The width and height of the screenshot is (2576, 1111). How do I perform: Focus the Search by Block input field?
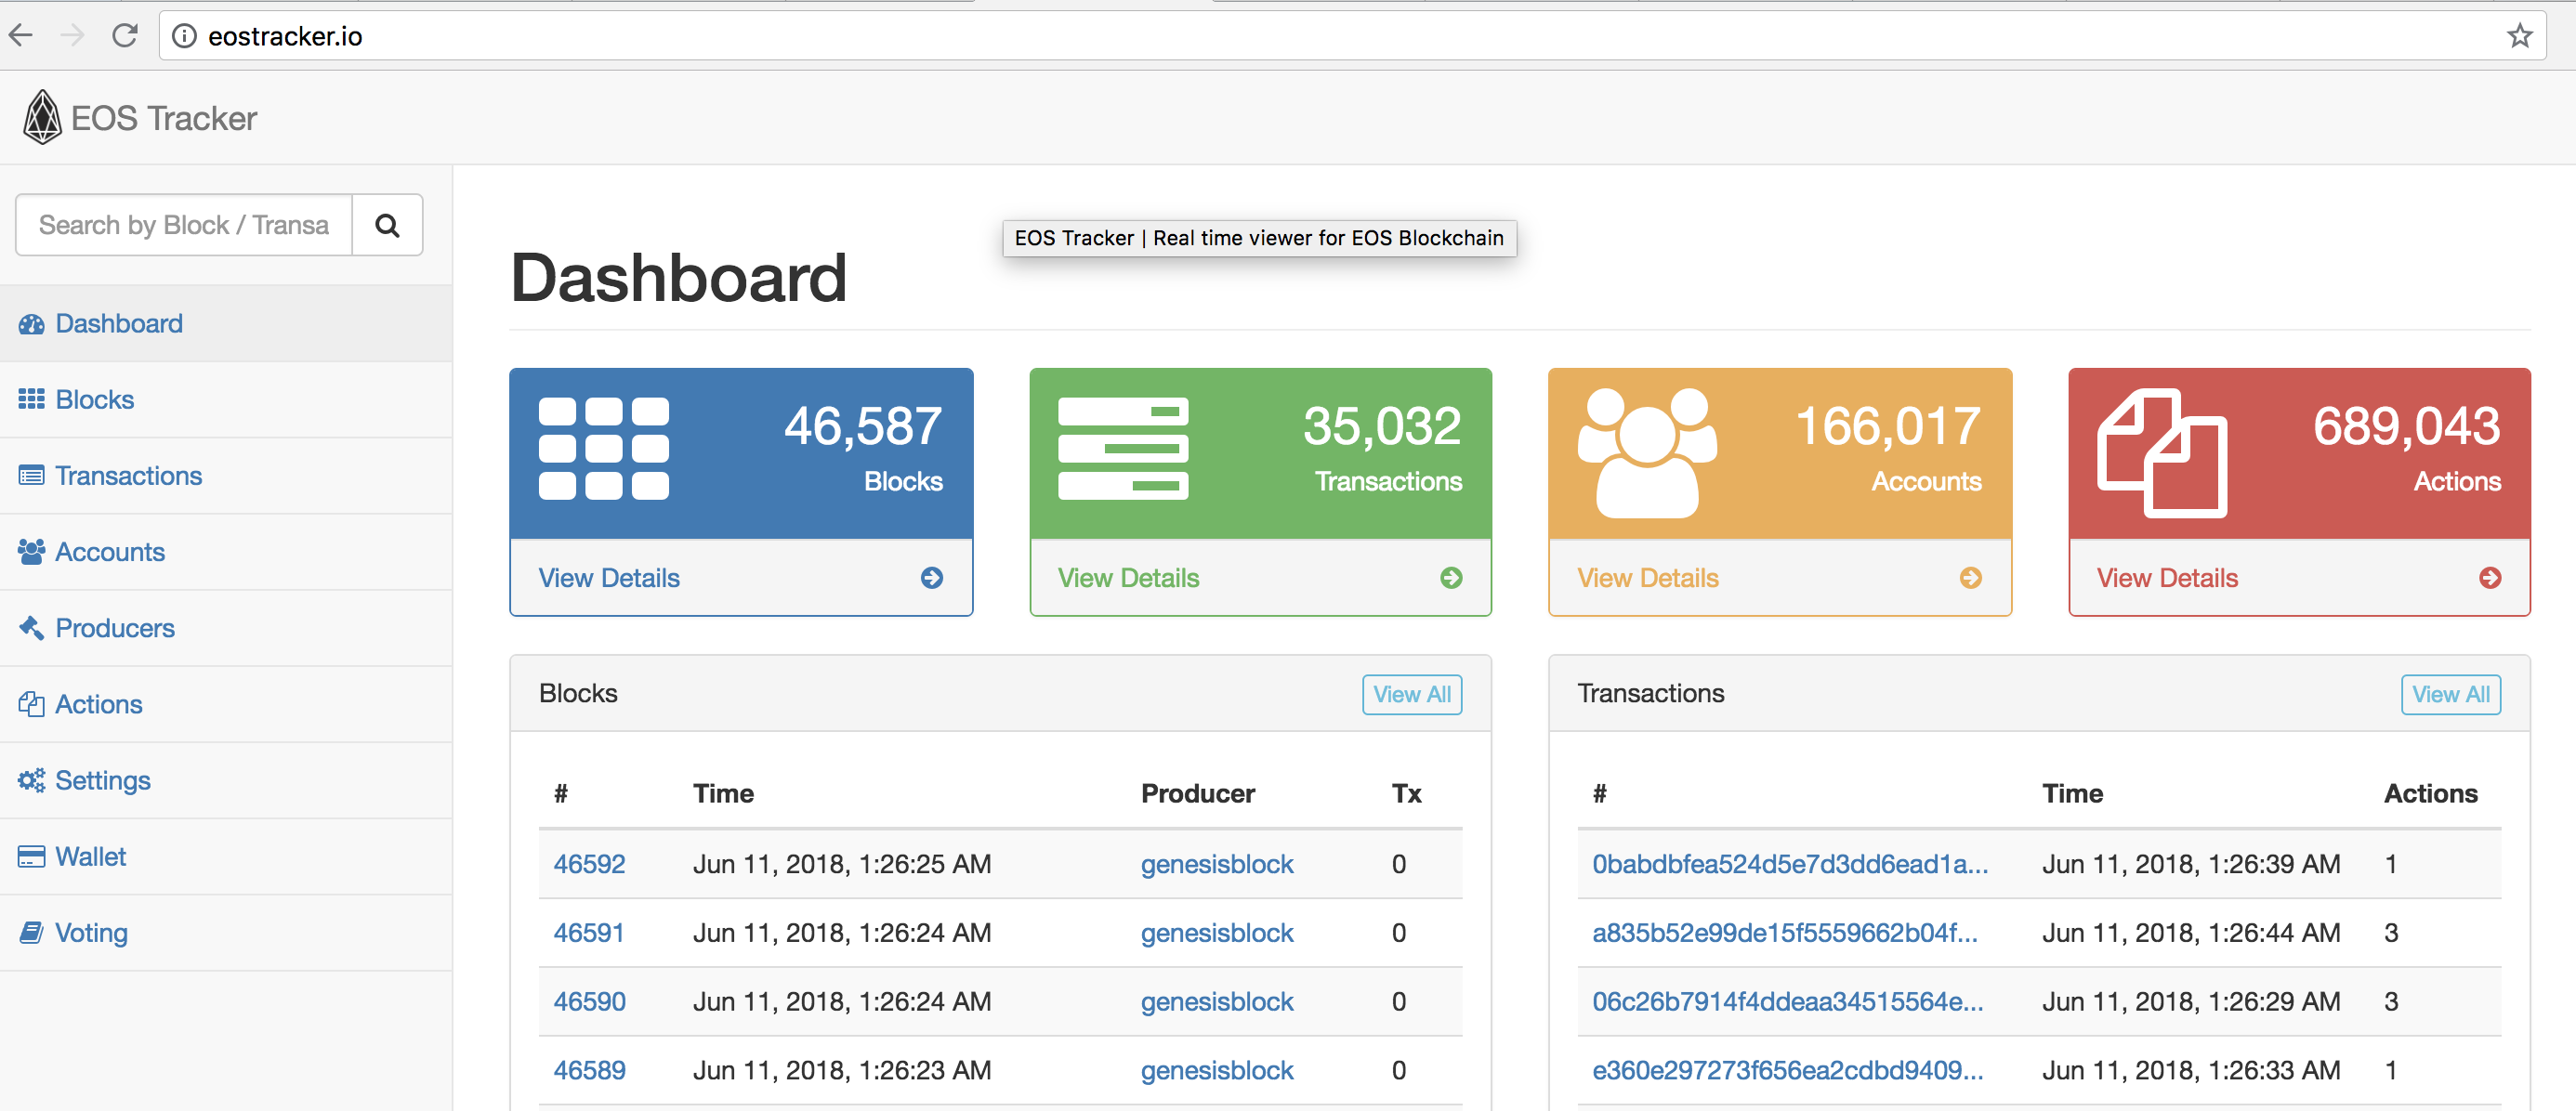pos(184,226)
